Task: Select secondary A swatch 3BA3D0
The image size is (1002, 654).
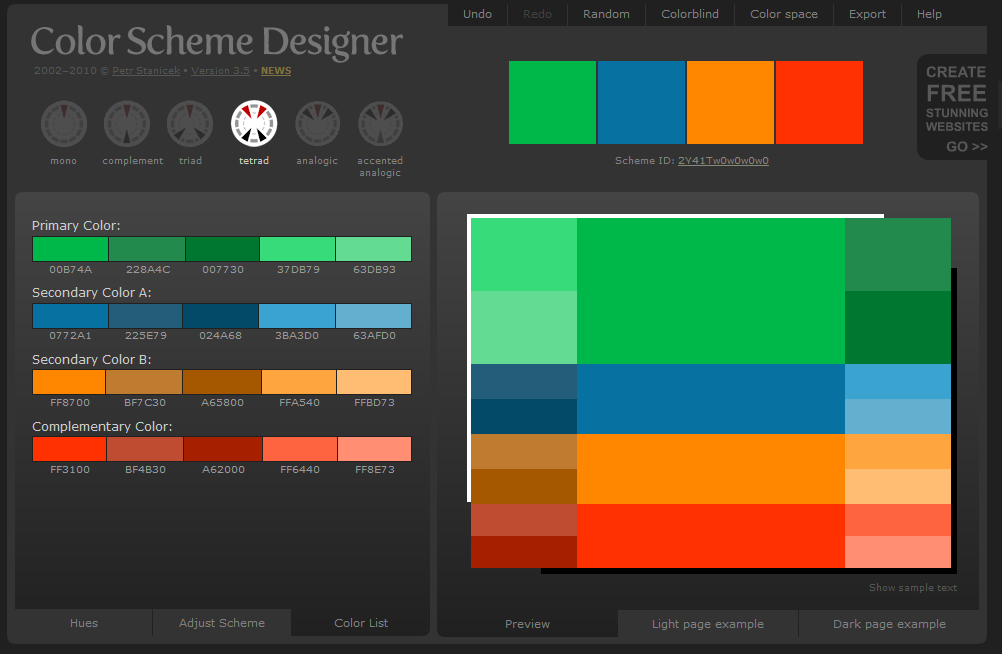Action: [297, 316]
